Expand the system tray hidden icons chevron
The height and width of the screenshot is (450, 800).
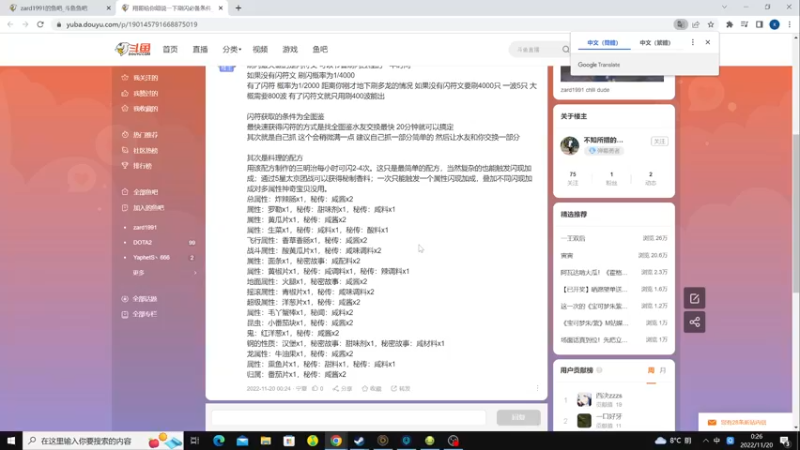[x=706, y=441]
